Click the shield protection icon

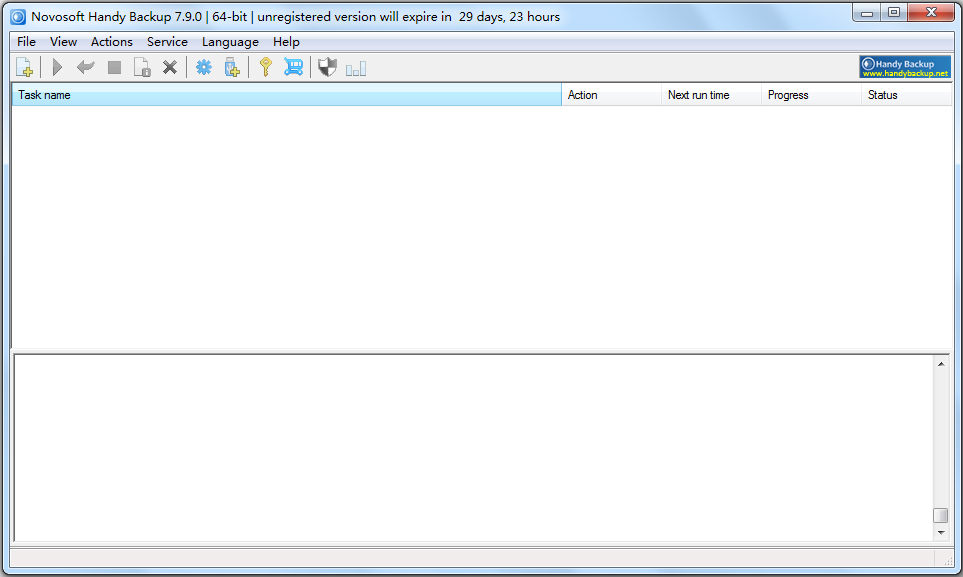click(326, 66)
